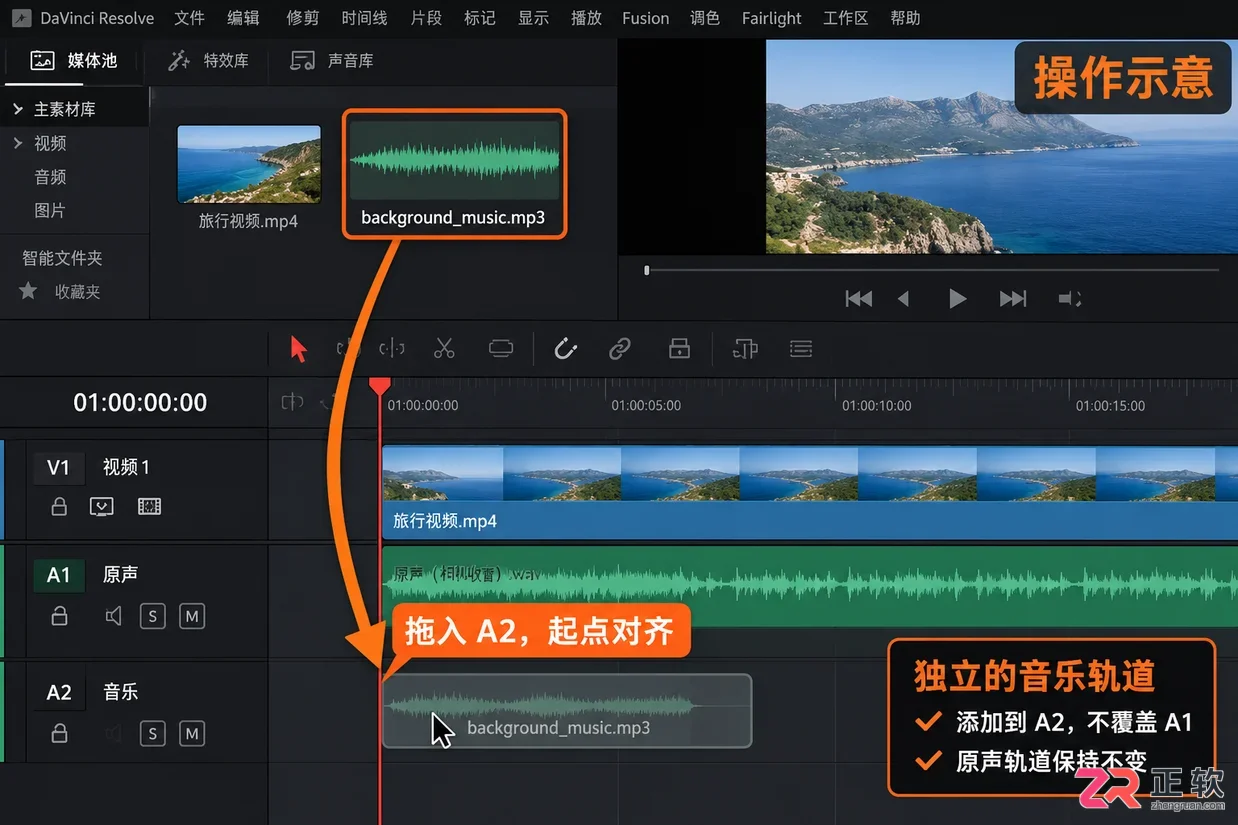
Task: Jump to the first frame in the viewer
Action: coord(859,298)
